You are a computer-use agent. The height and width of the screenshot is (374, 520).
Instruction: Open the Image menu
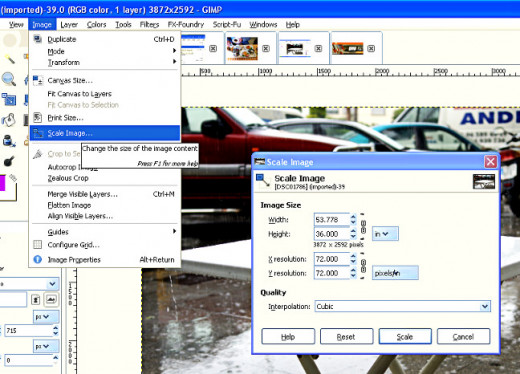pyautogui.click(x=42, y=25)
